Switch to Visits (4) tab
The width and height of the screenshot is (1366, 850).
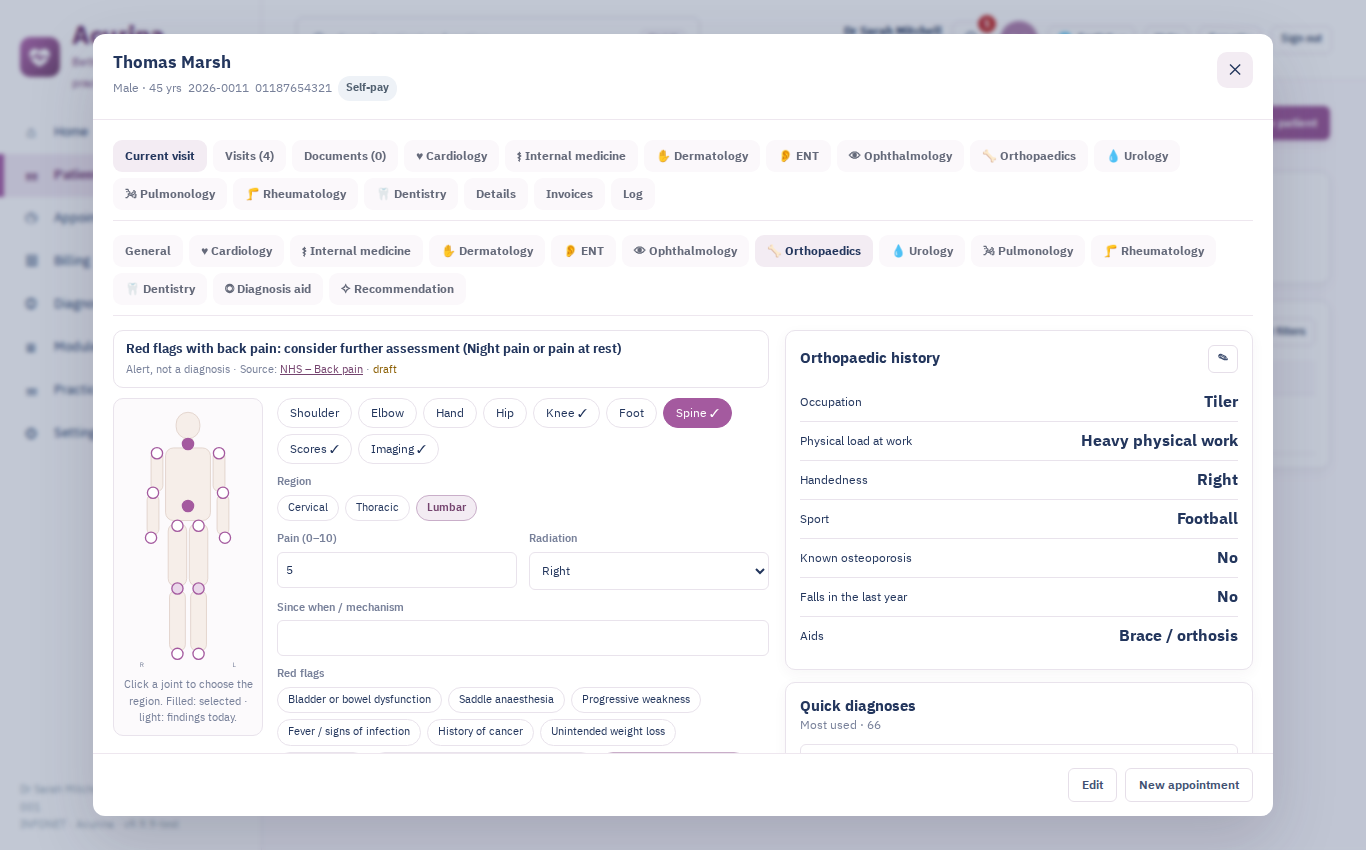[249, 156]
